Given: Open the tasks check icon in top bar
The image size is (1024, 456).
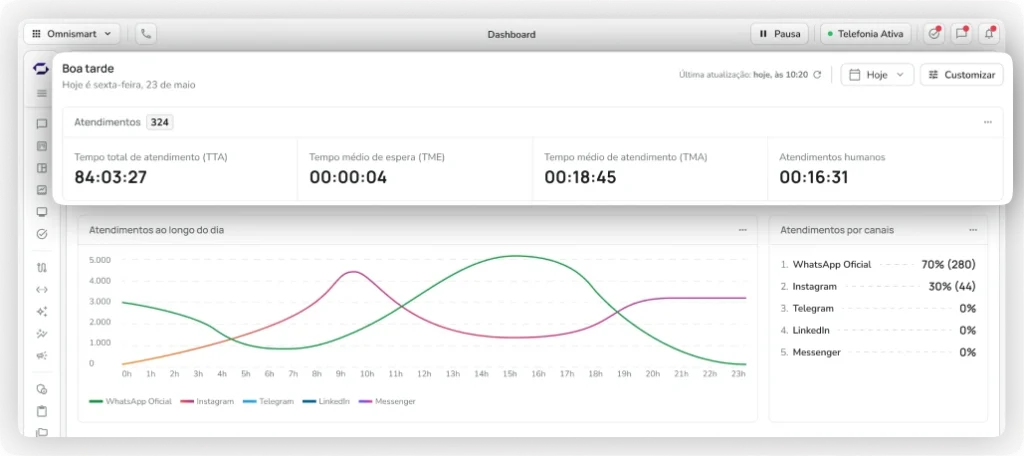Looking at the screenshot, I should tap(934, 33).
